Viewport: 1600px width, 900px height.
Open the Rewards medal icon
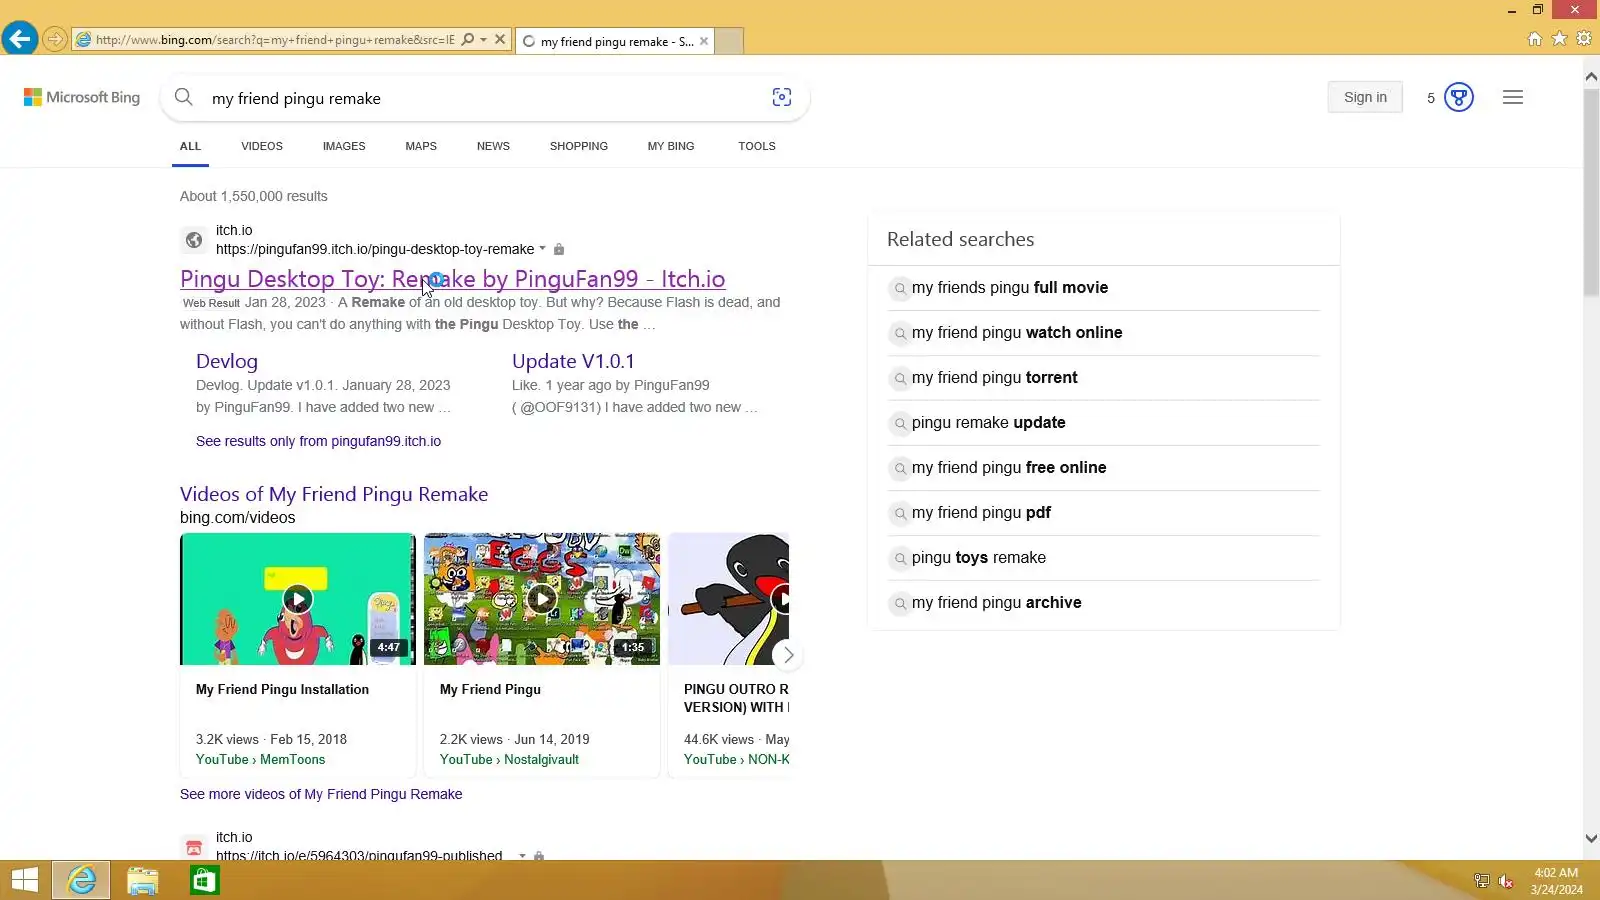(1459, 97)
